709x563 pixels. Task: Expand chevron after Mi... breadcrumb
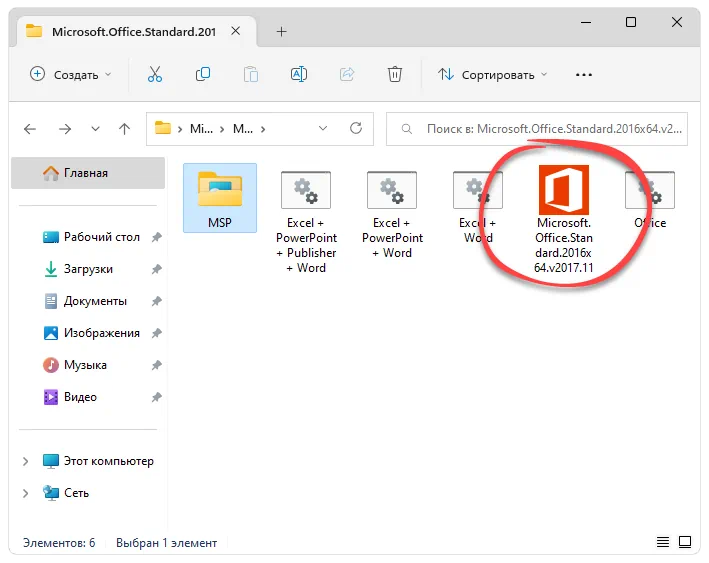[x=222, y=129]
